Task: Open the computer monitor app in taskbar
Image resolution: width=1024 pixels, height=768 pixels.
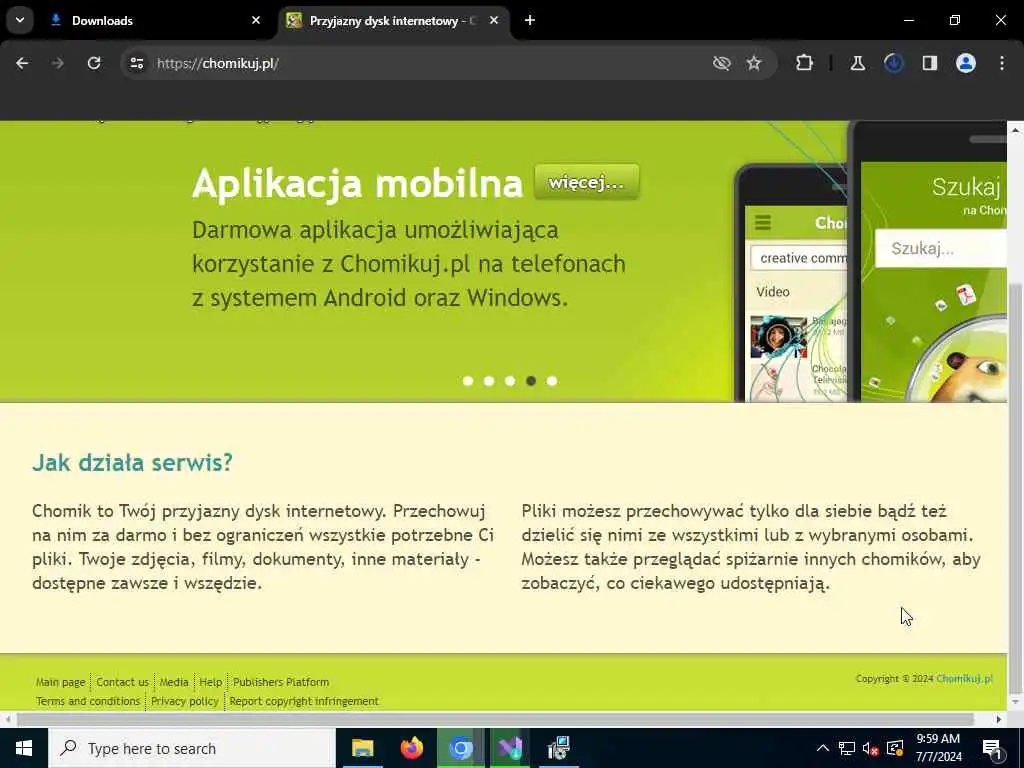Action: click(x=558, y=748)
